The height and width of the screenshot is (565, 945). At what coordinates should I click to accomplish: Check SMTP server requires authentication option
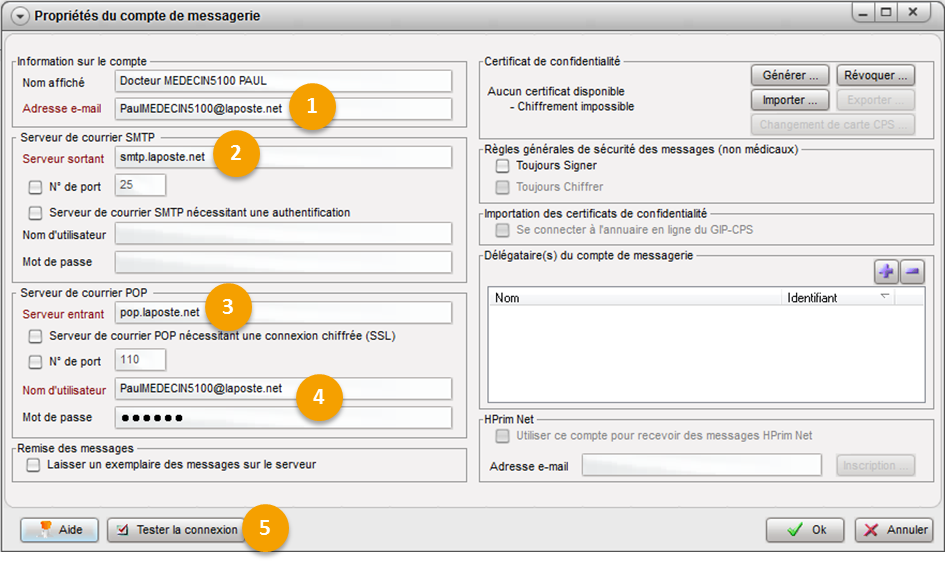[36, 212]
